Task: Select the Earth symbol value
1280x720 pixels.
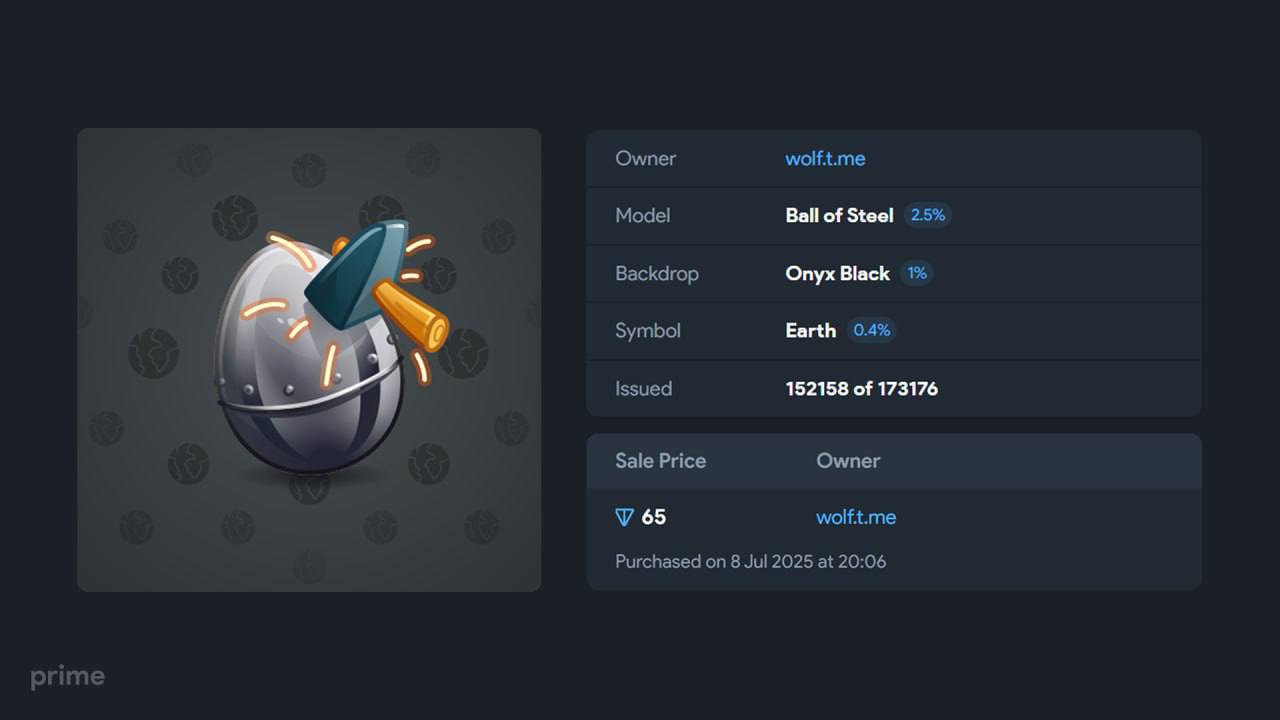Action: (x=810, y=330)
